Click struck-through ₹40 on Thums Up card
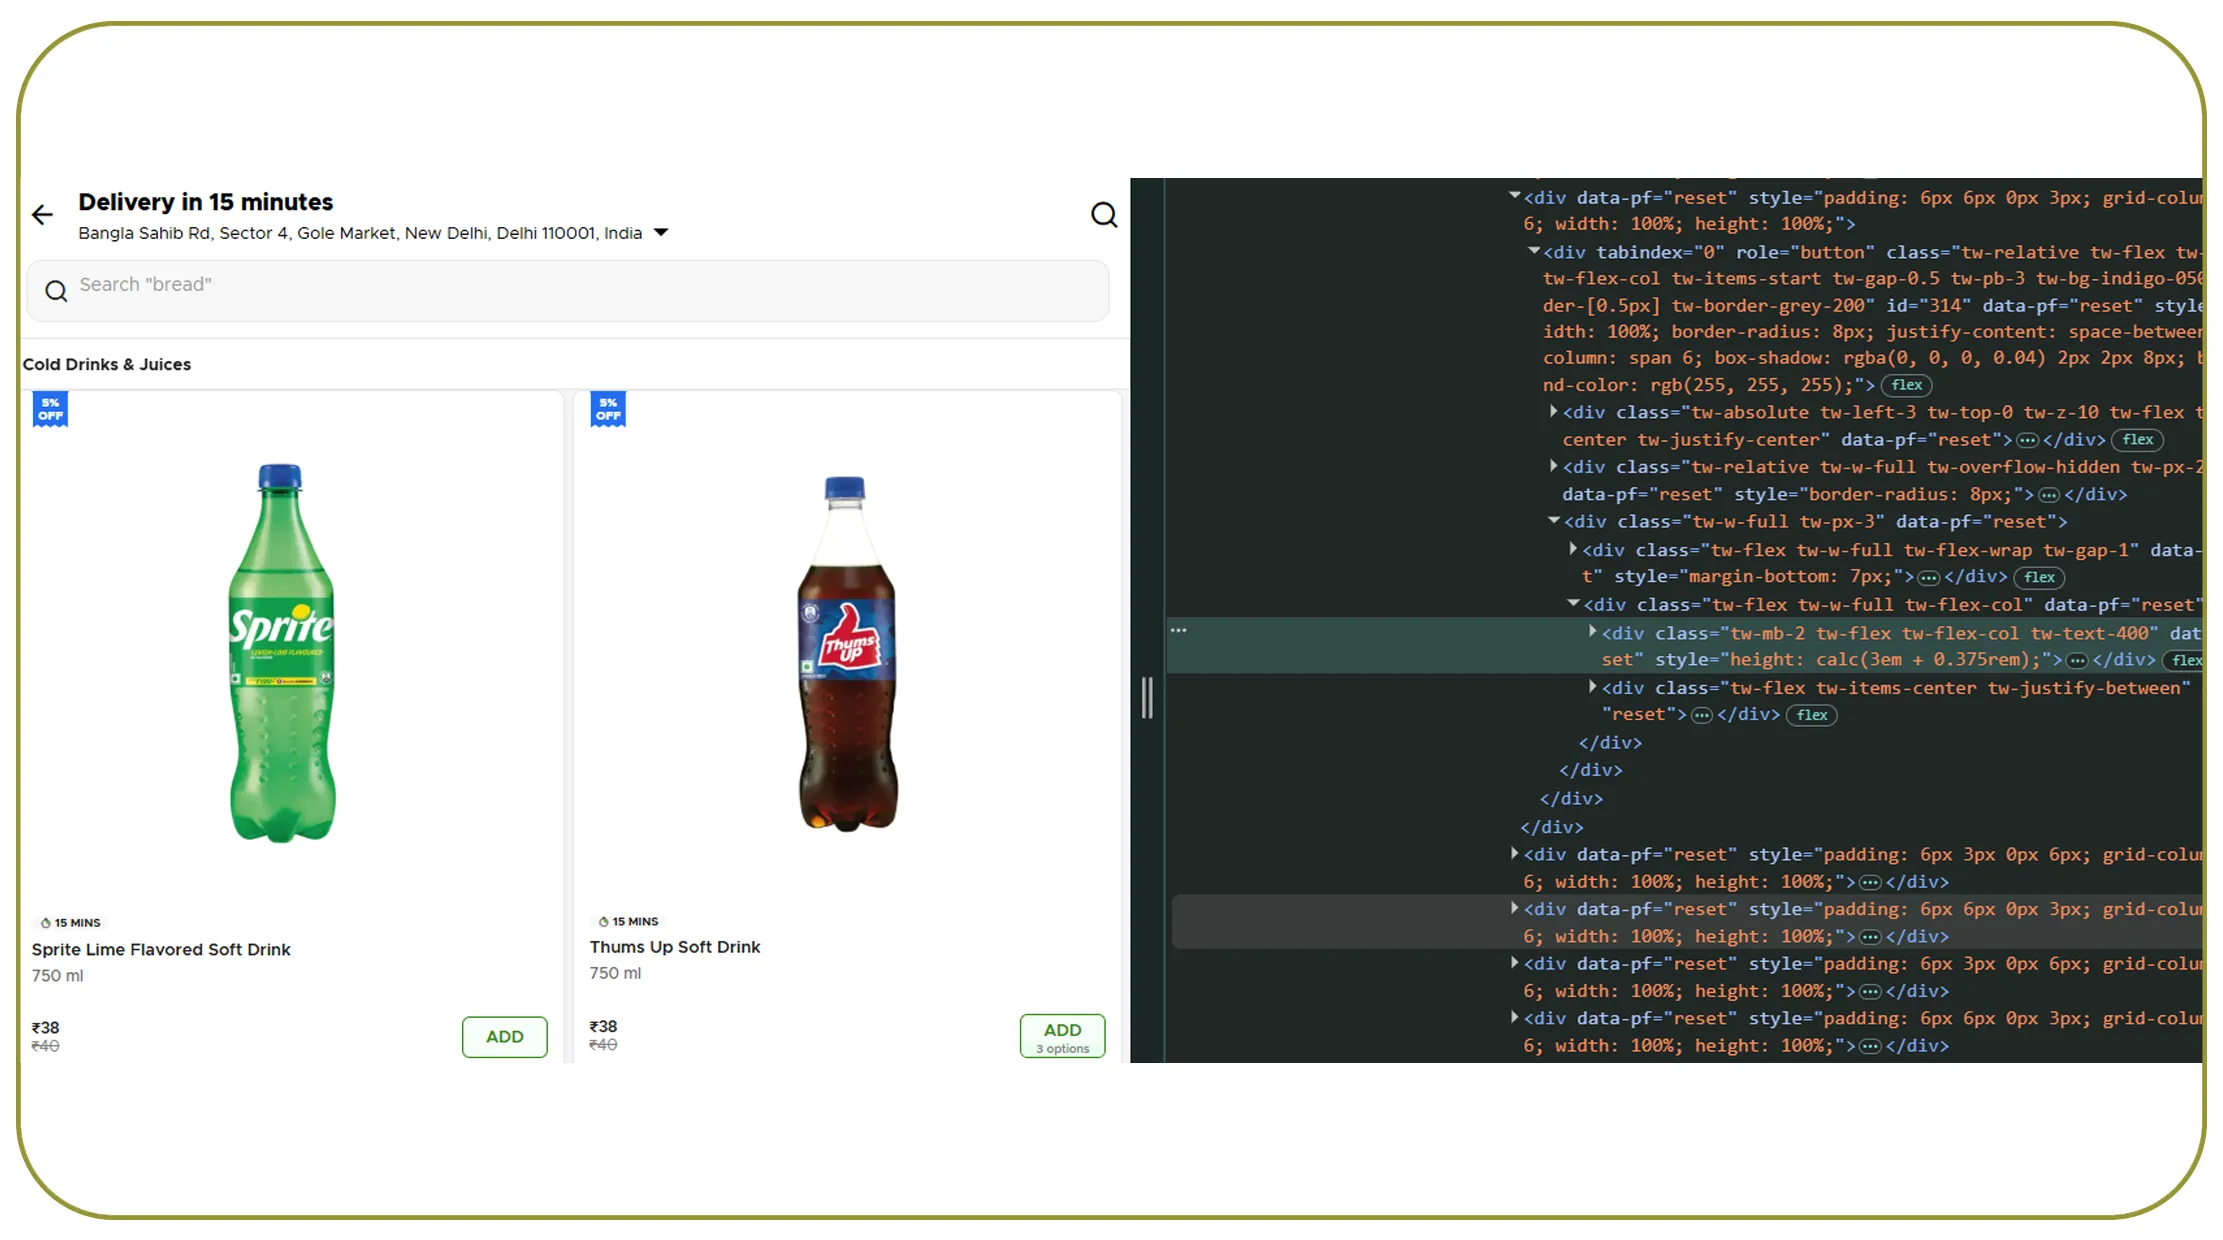This screenshot has width=2223, height=1240. pos(603,1045)
